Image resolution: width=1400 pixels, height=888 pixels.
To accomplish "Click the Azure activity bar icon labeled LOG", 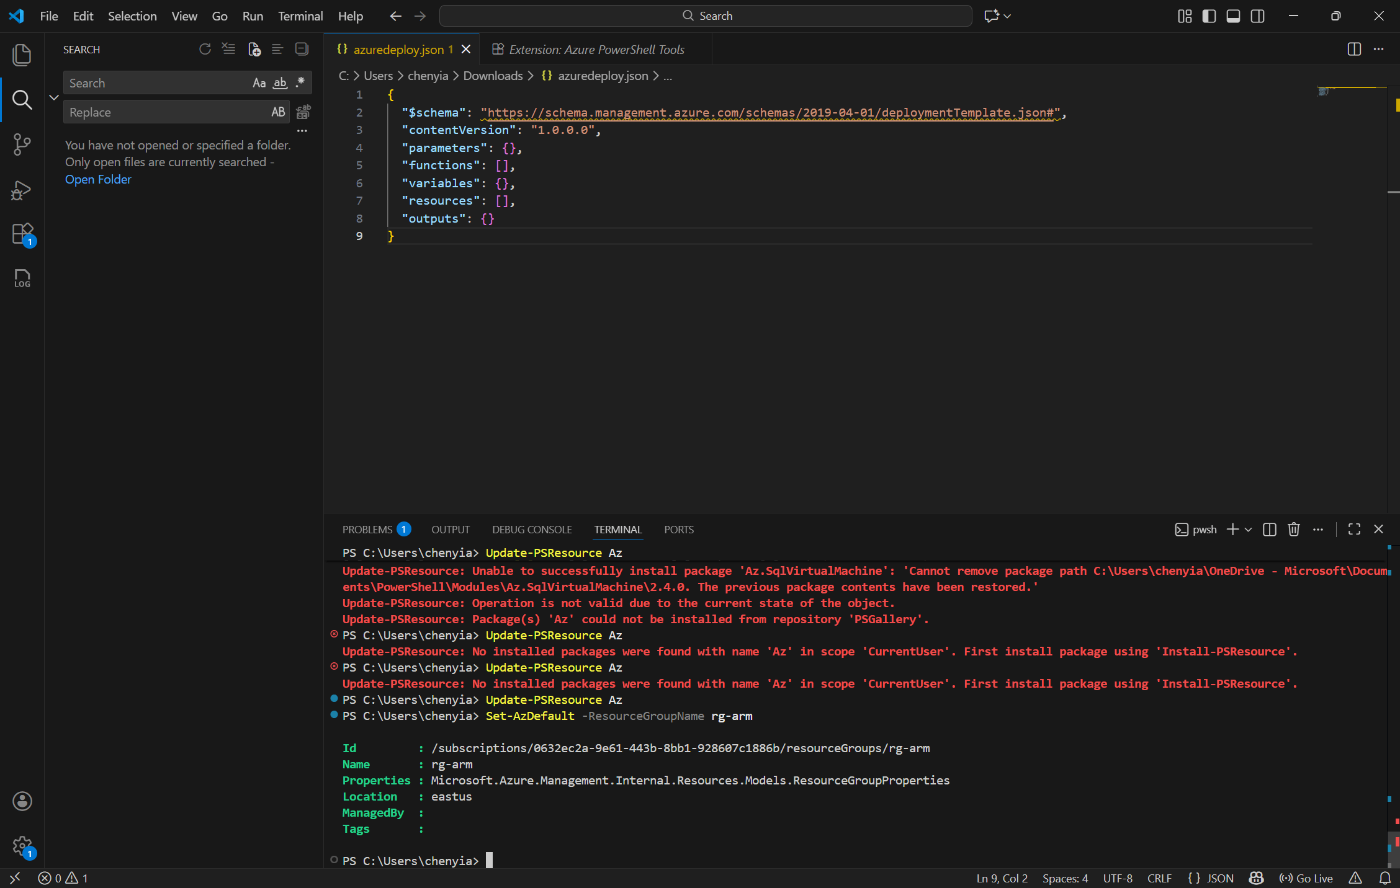I will (x=21, y=279).
